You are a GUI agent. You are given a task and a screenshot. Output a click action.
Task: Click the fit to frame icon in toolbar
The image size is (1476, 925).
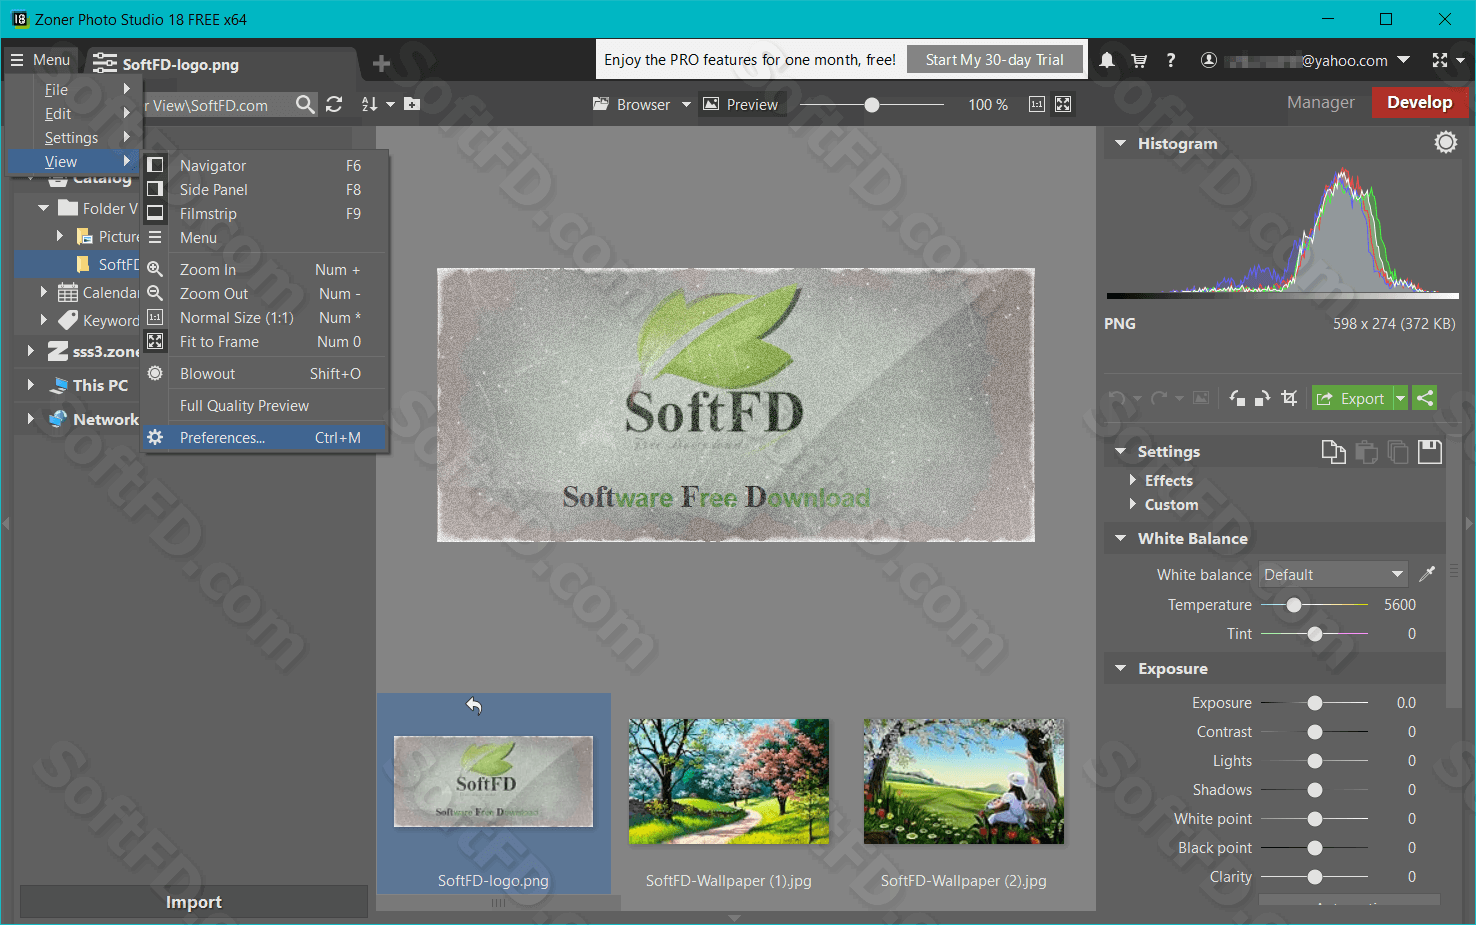tap(1063, 104)
